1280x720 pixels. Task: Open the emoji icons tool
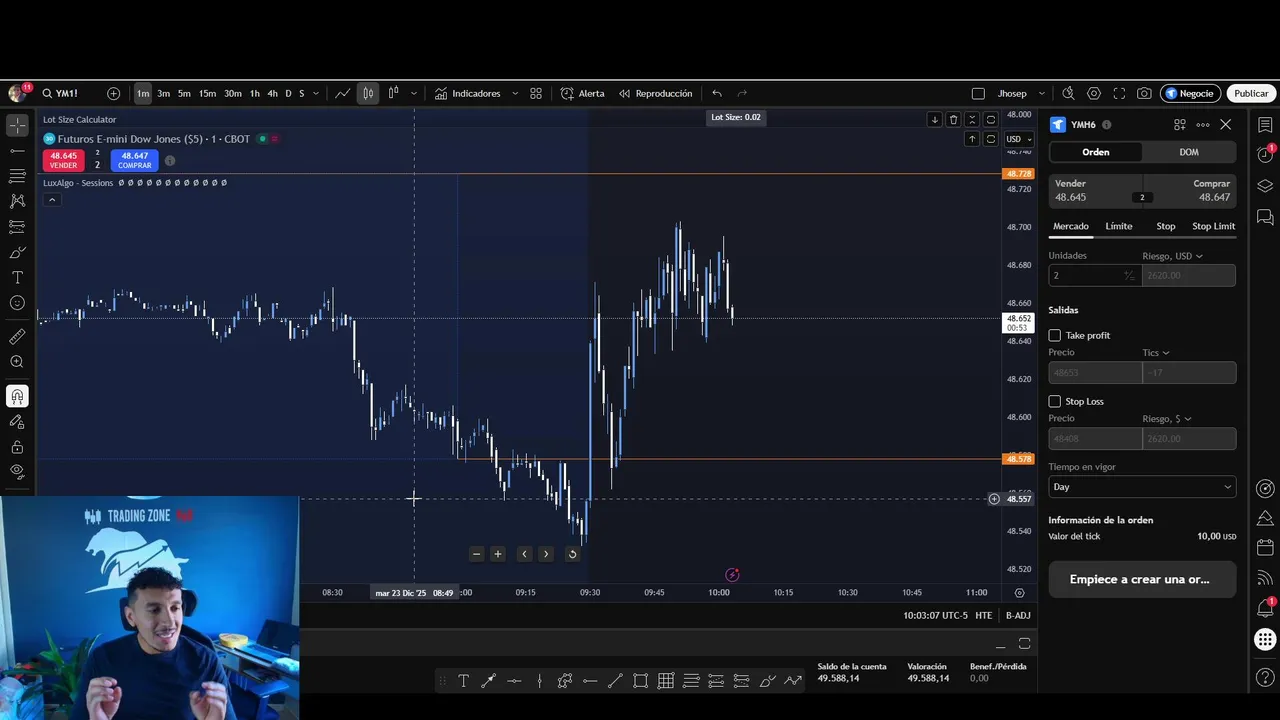pyautogui.click(x=17, y=303)
